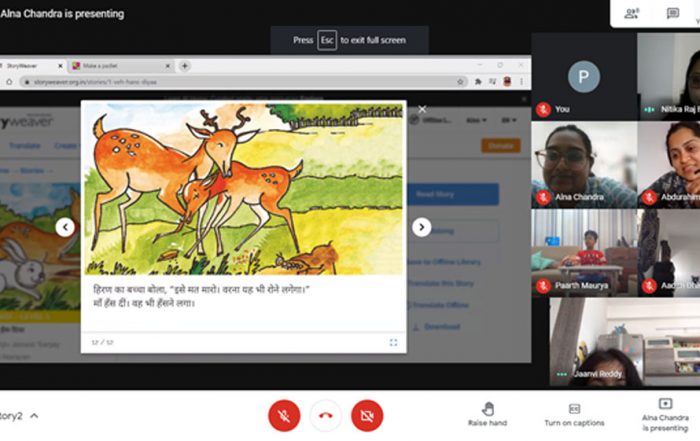Go to the previous story page arrow
Viewport: 700px width, 441px height.
65,227
